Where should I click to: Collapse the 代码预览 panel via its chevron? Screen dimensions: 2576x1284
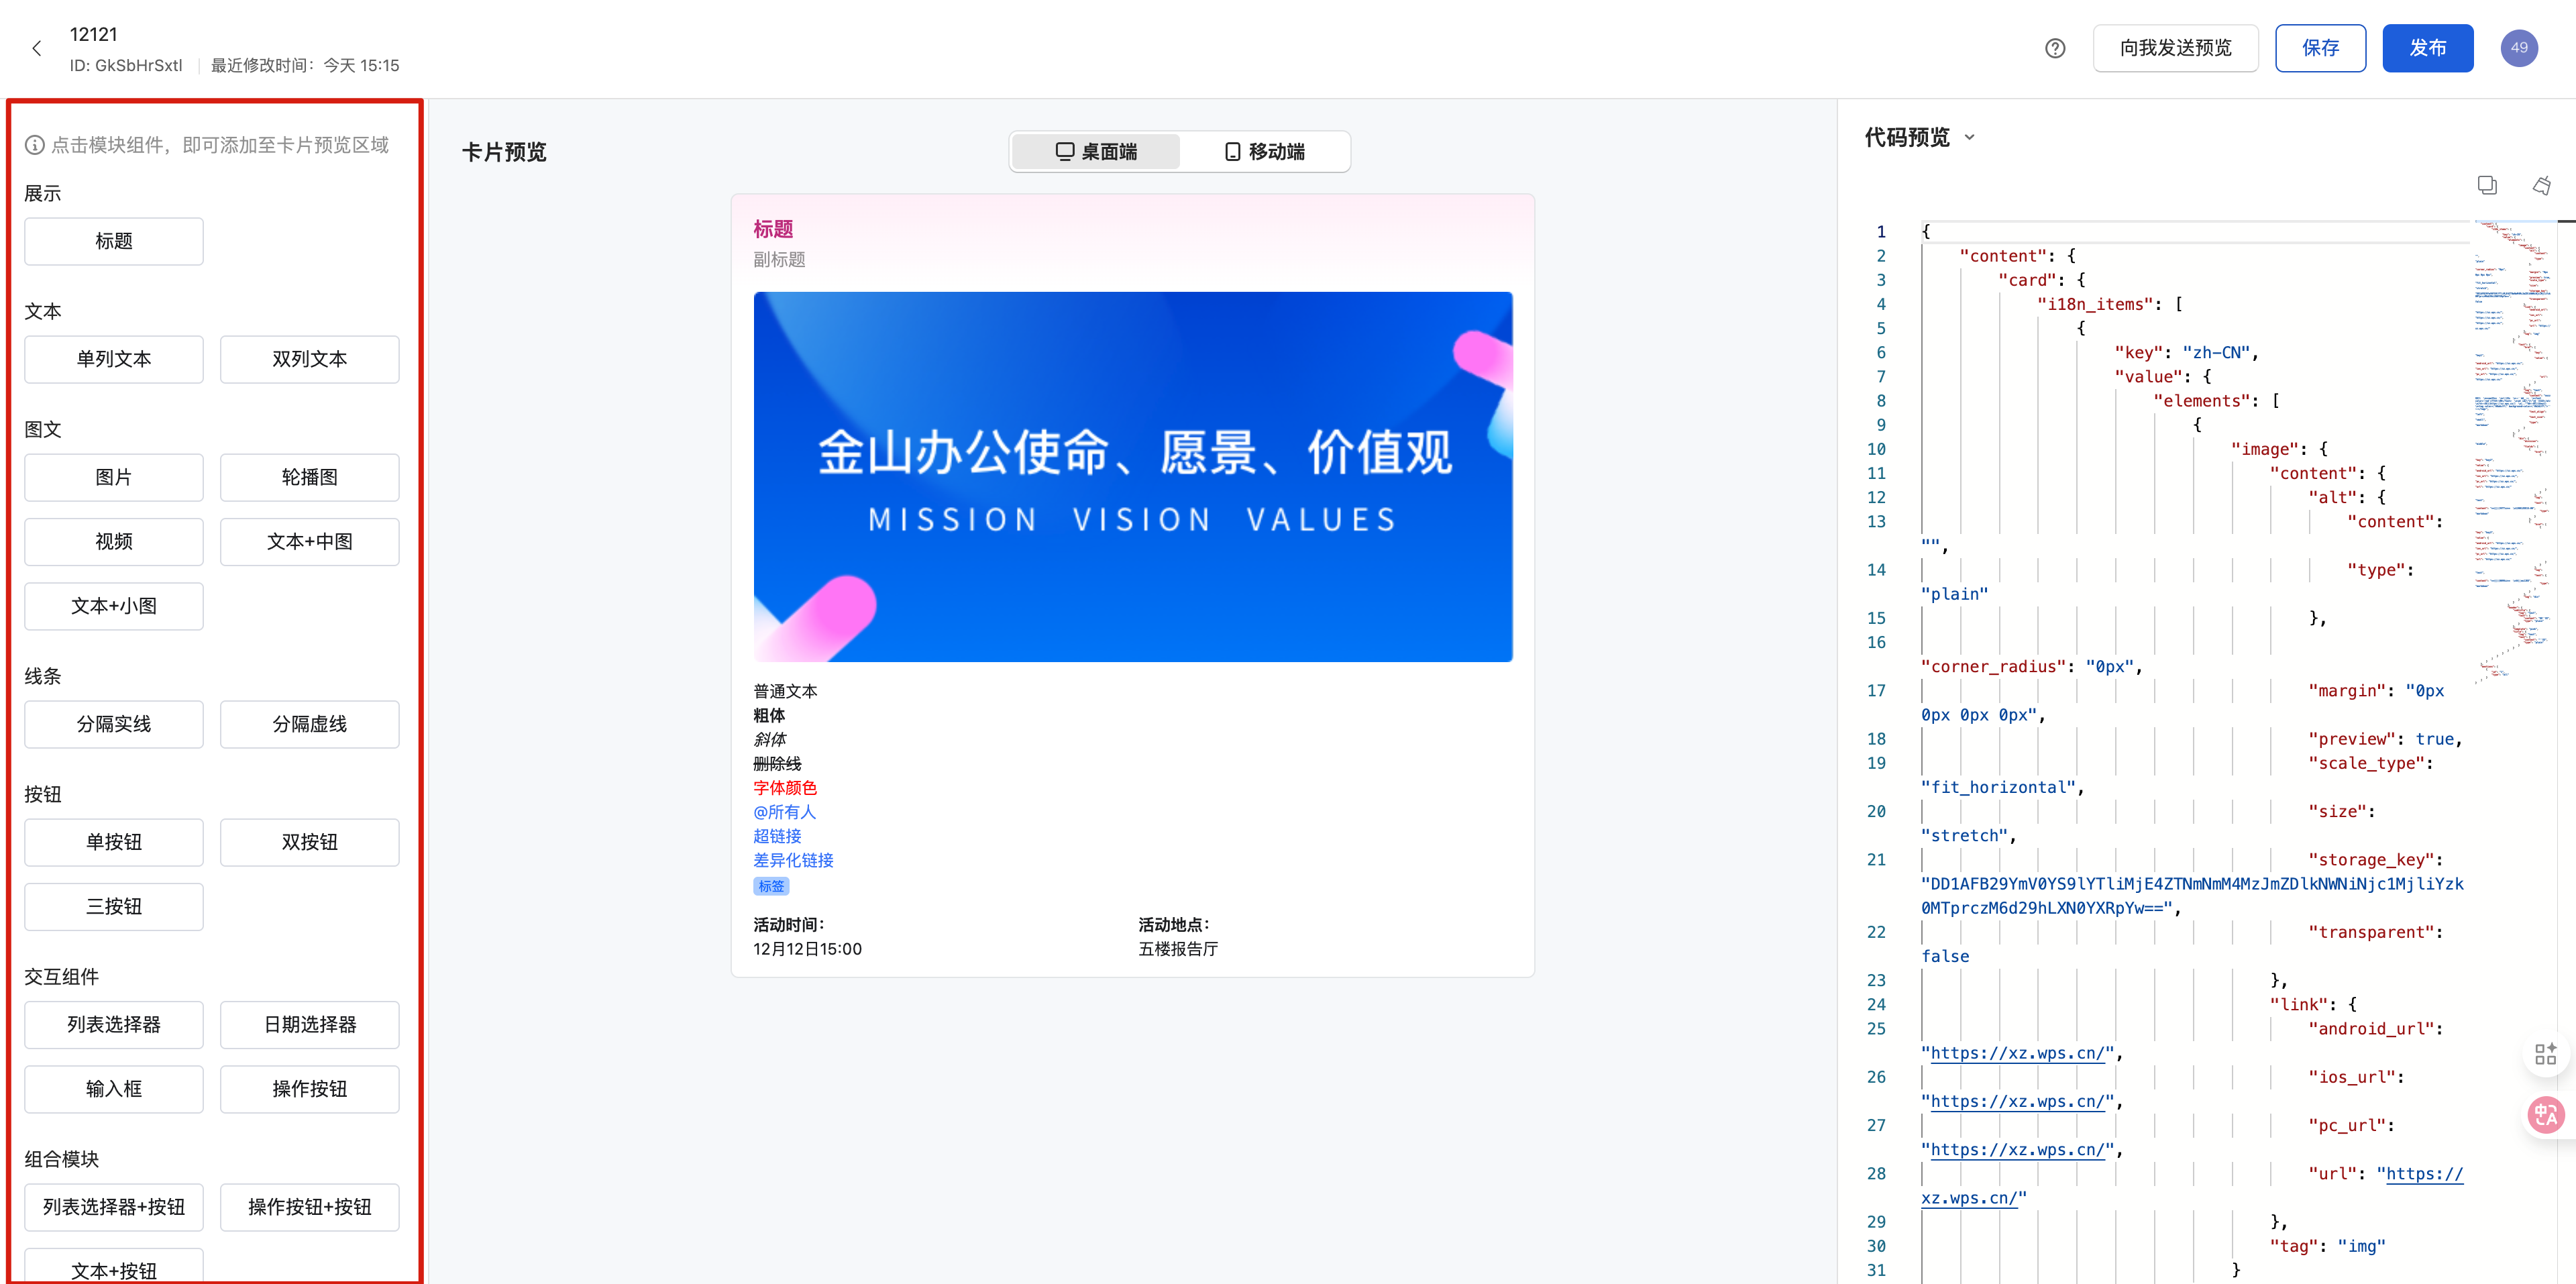pos(1971,137)
